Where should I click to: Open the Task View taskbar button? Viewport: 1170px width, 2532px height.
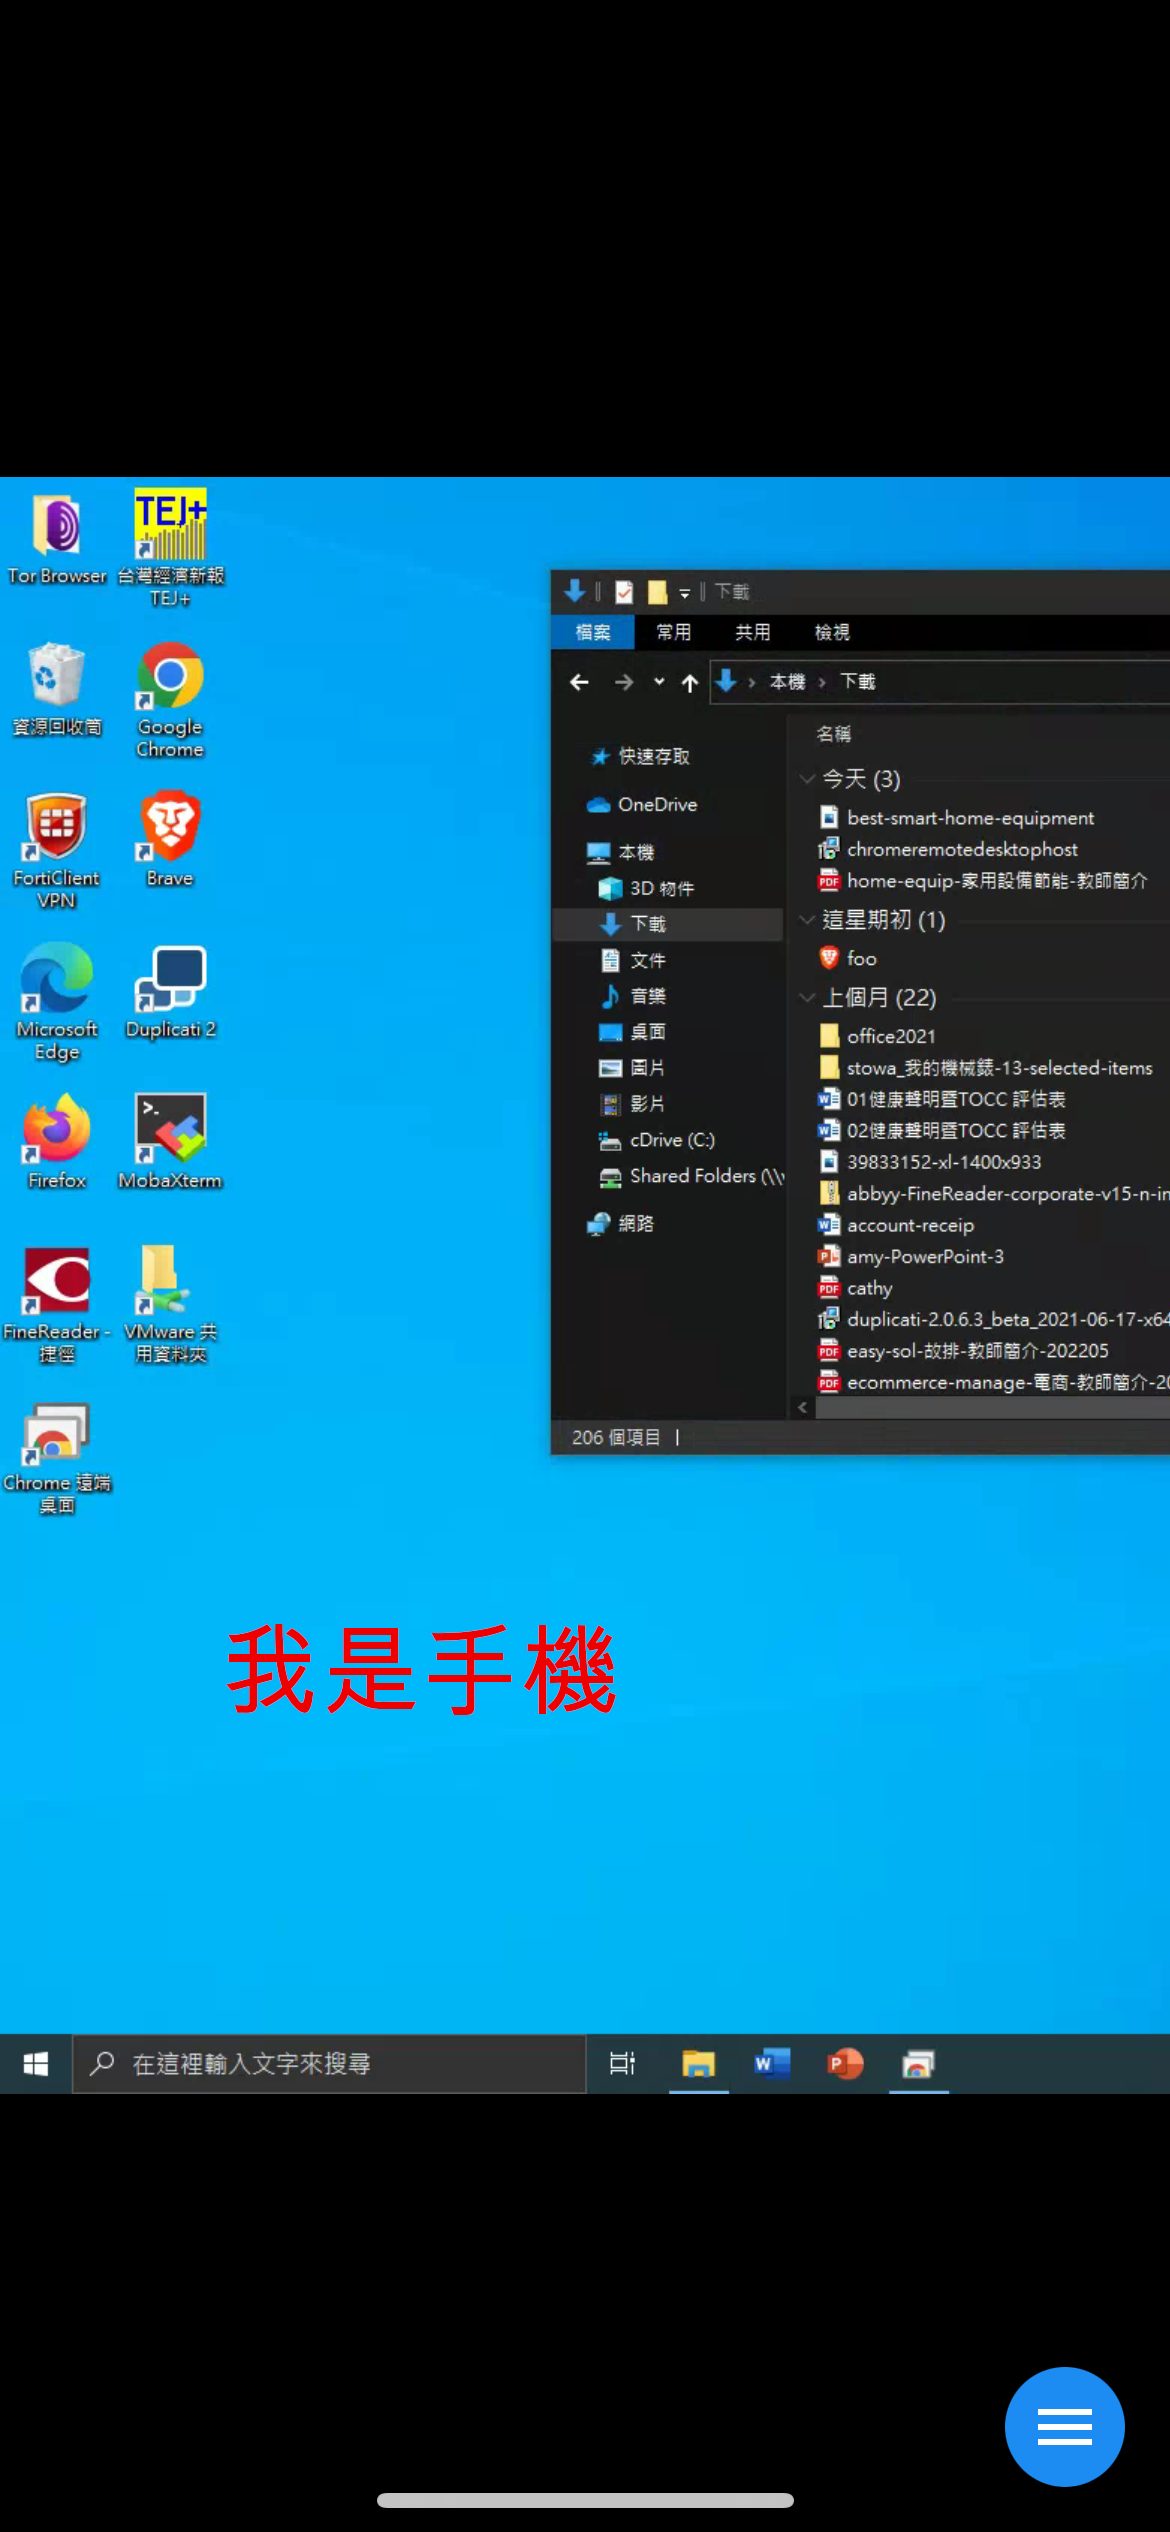coord(622,2063)
